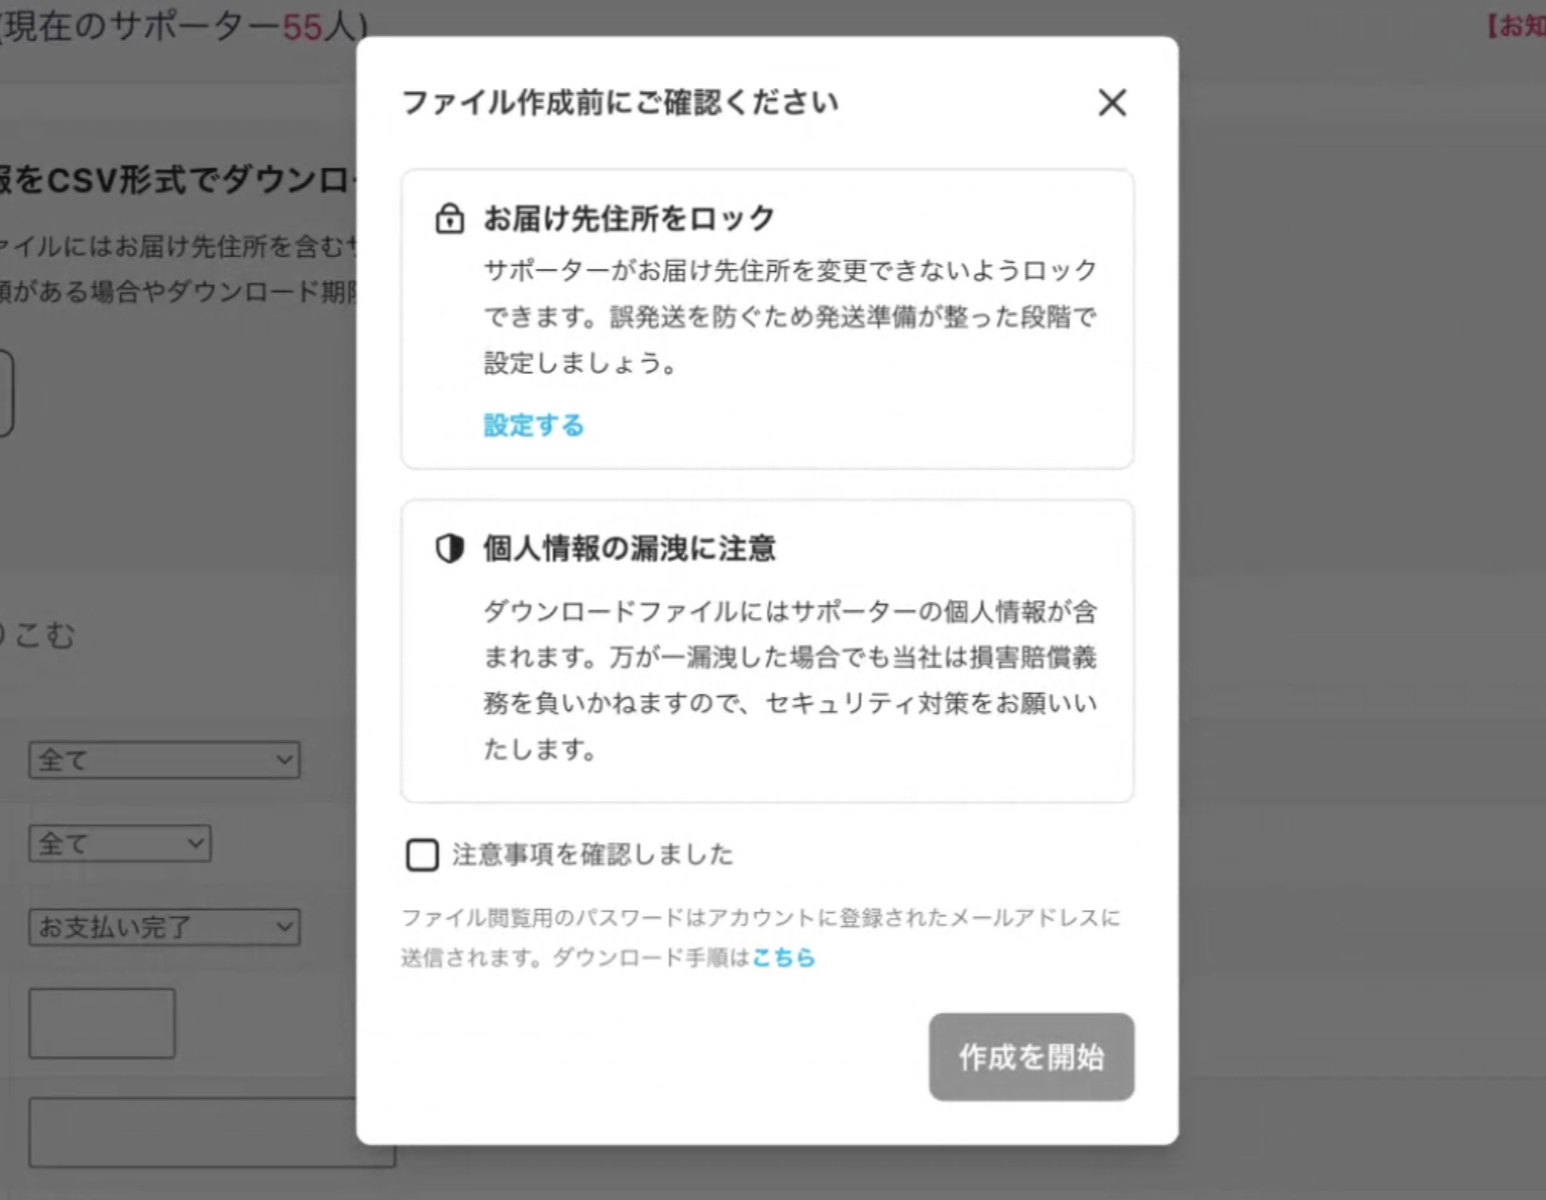Open the first 全て dropdown
Image resolution: width=1546 pixels, height=1200 pixels.
pos(164,760)
